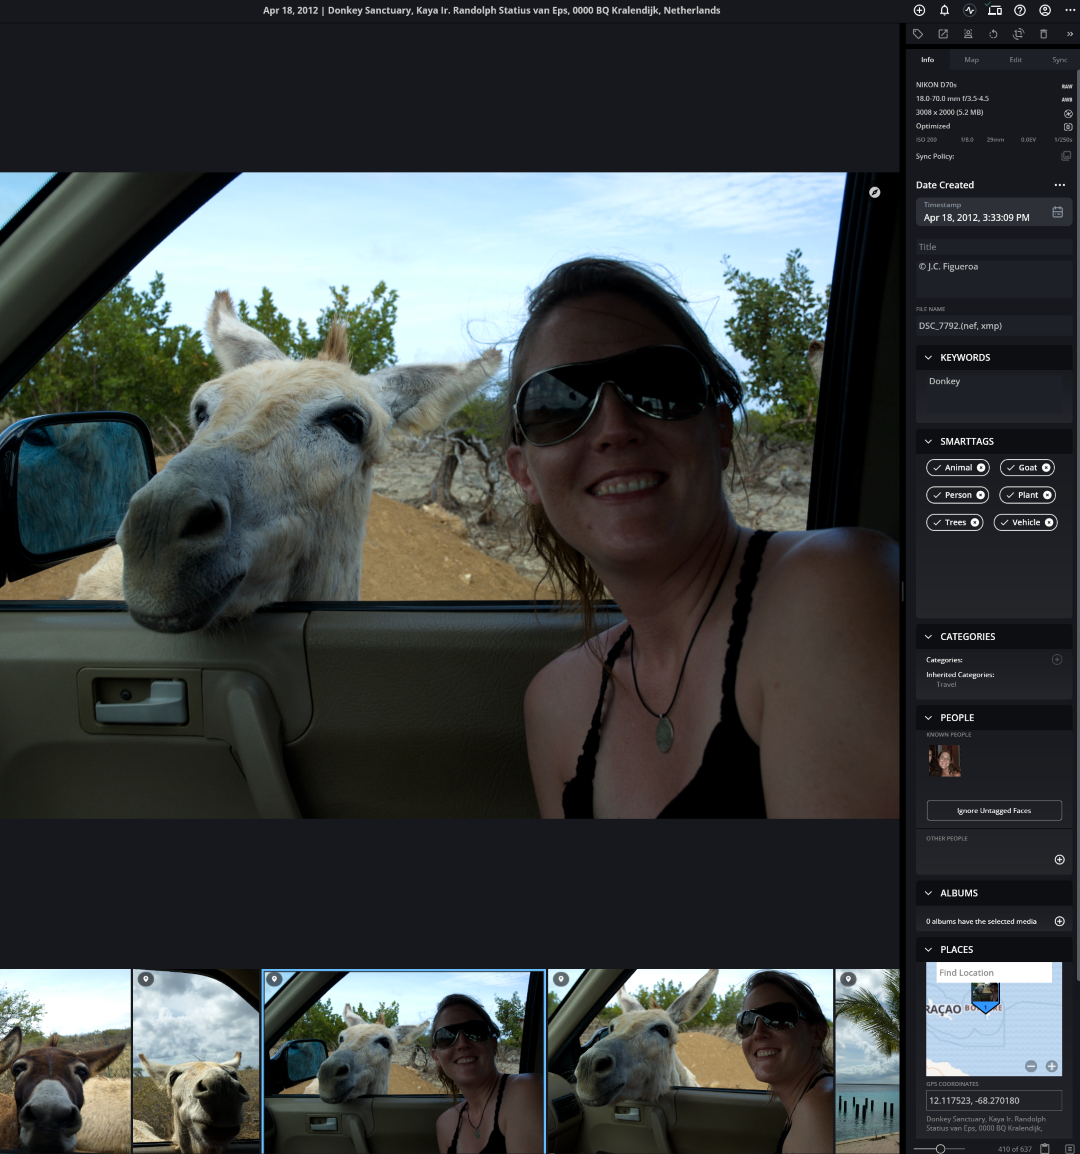The image size is (1080, 1154).
Task: Click the Sync Policy stack icon
Action: point(1066,156)
